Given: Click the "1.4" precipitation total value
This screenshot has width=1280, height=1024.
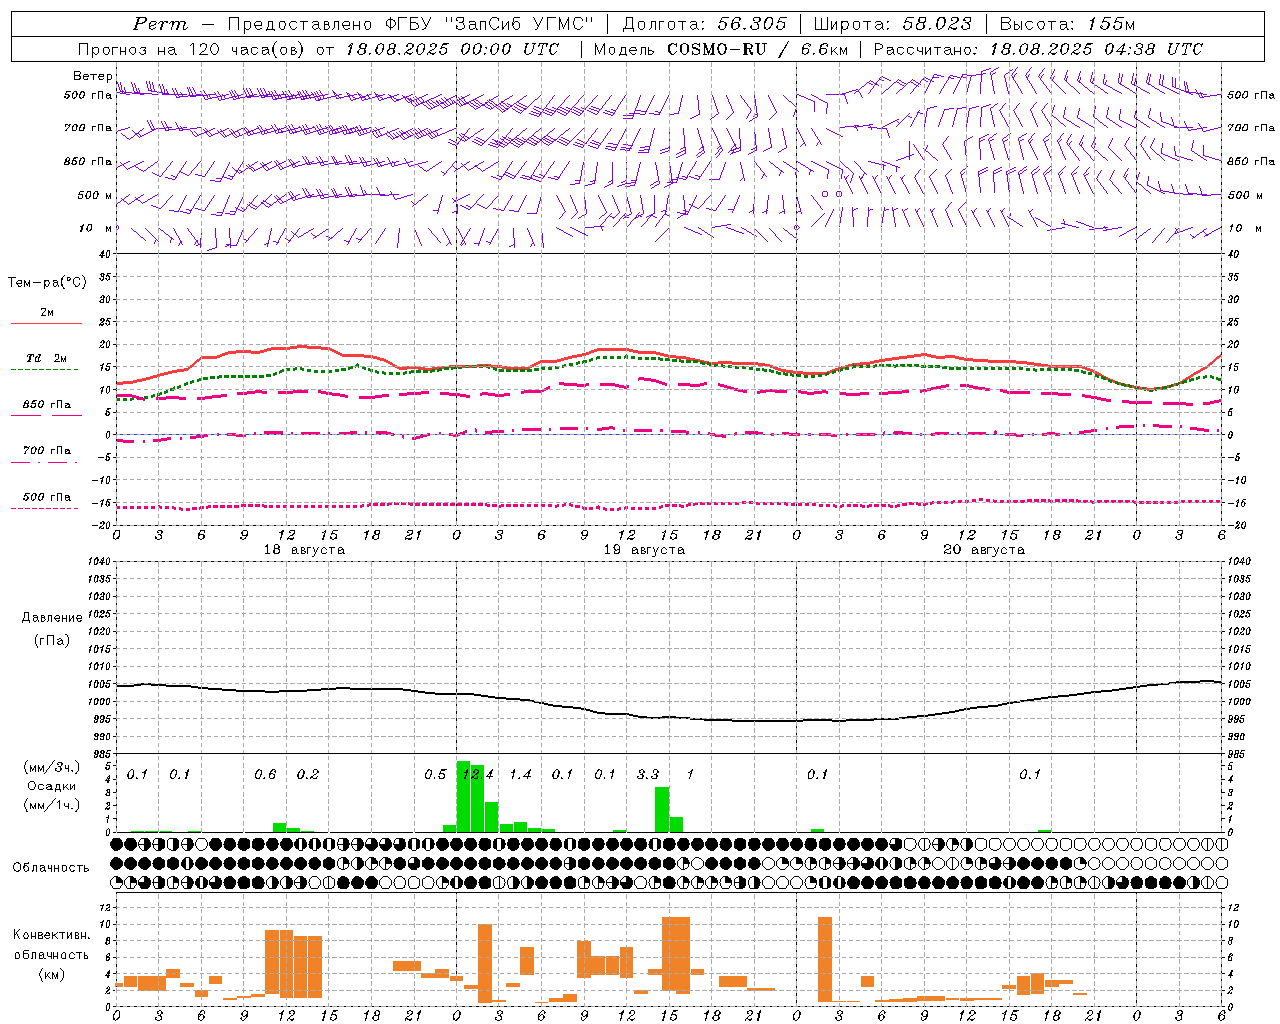Looking at the screenshot, I should [520, 774].
